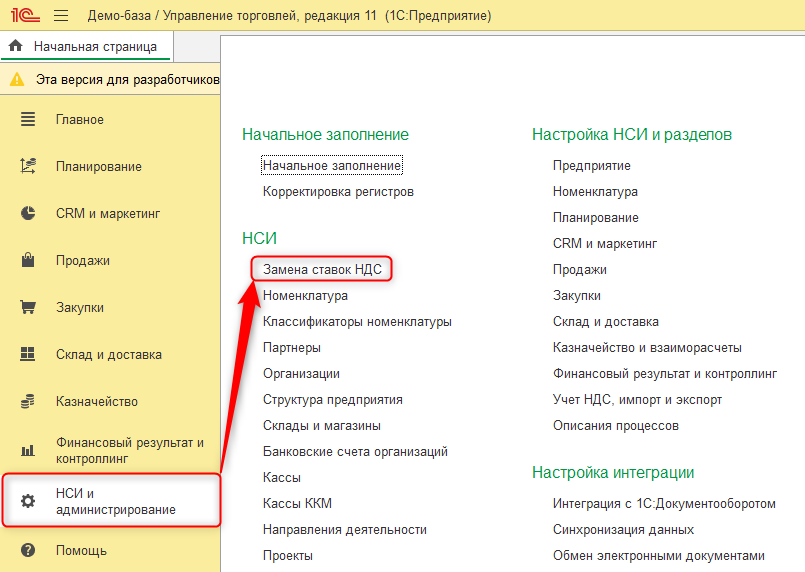Image resolution: width=805 pixels, height=572 pixels.
Task: Click the Финансовый результат bar chart icon
Action: click(x=28, y=450)
